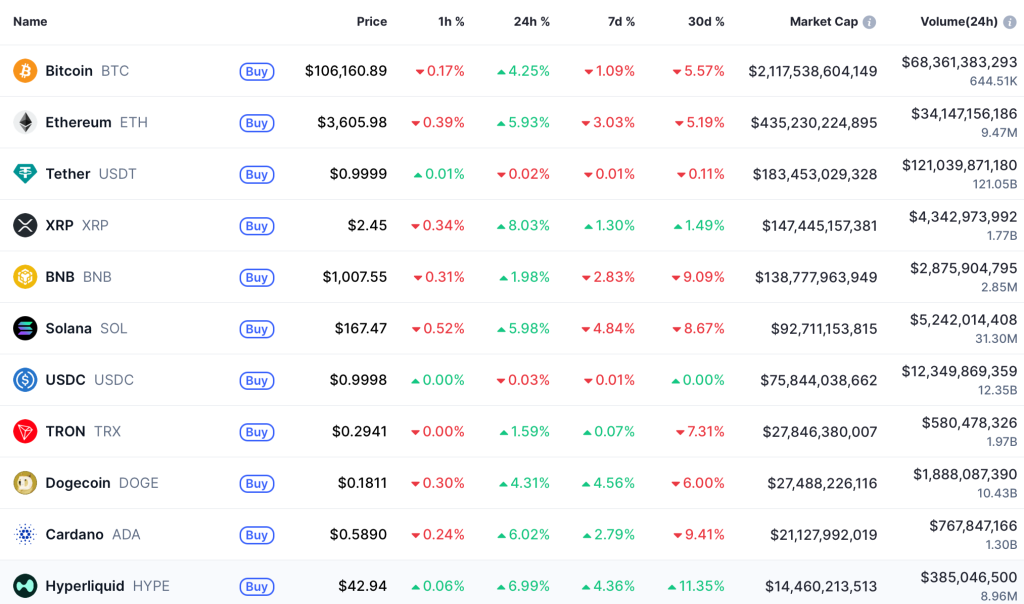The width and height of the screenshot is (1024, 604).
Task: Click the Cardano ADA logo icon
Action: pos(23,535)
